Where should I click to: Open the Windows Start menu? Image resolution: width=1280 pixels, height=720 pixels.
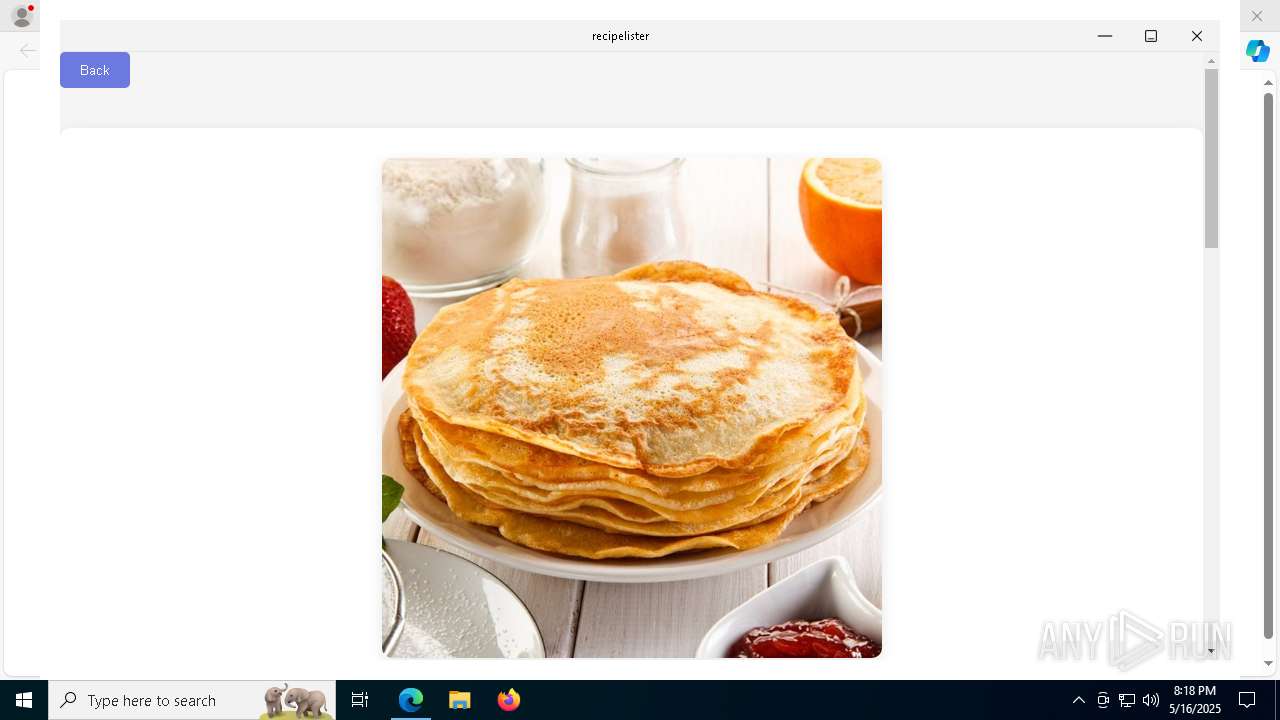click(24, 700)
